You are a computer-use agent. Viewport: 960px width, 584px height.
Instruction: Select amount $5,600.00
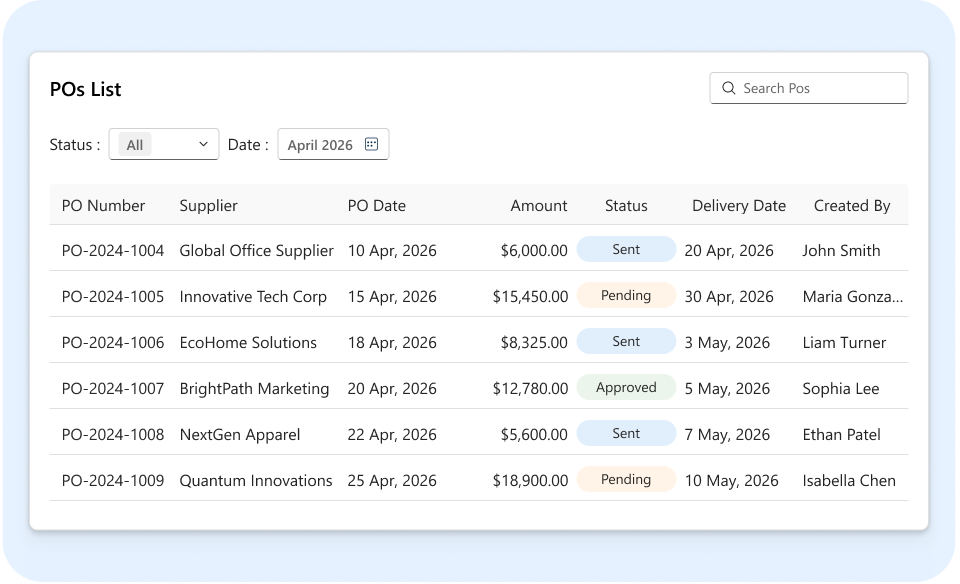pyautogui.click(x=534, y=434)
